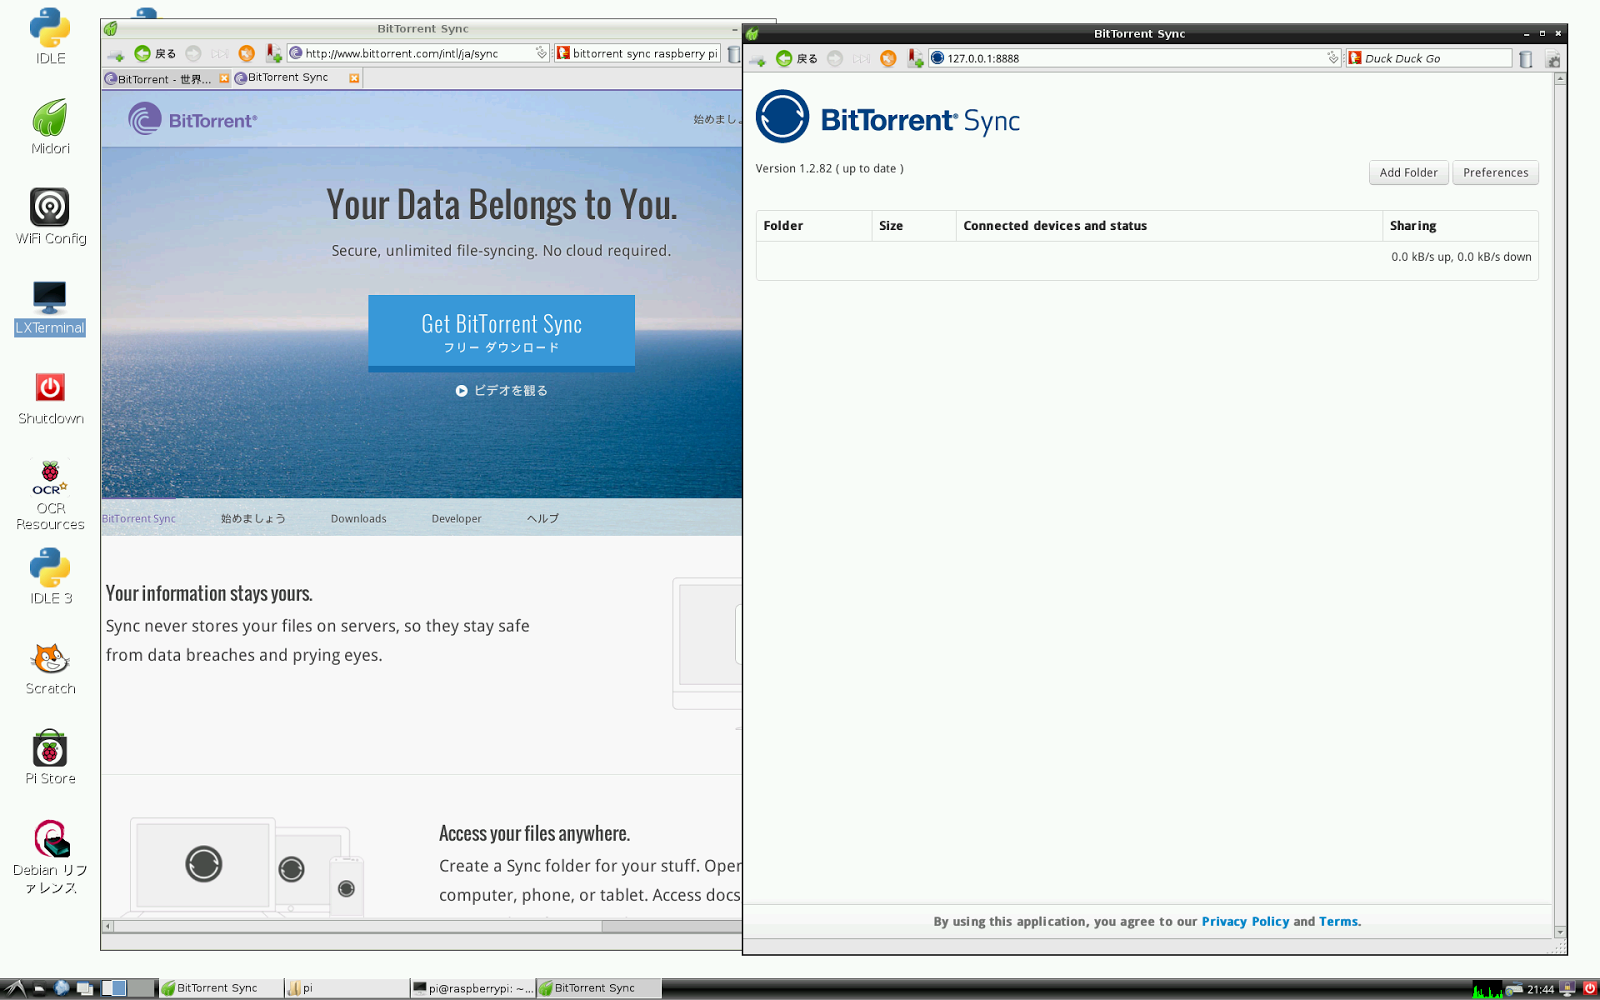
Task: Click the 'Size' column header
Action: (x=913, y=226)
